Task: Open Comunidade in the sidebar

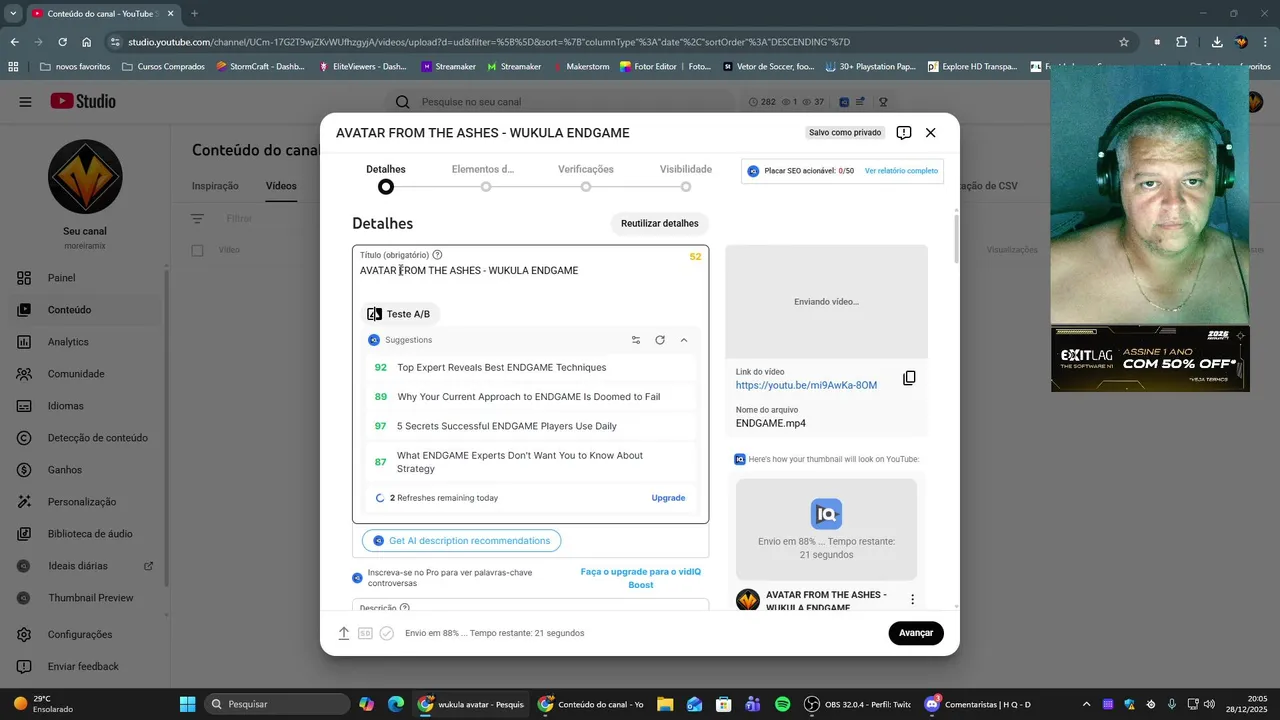Action: pyautogui.click(x=85, y=374)
